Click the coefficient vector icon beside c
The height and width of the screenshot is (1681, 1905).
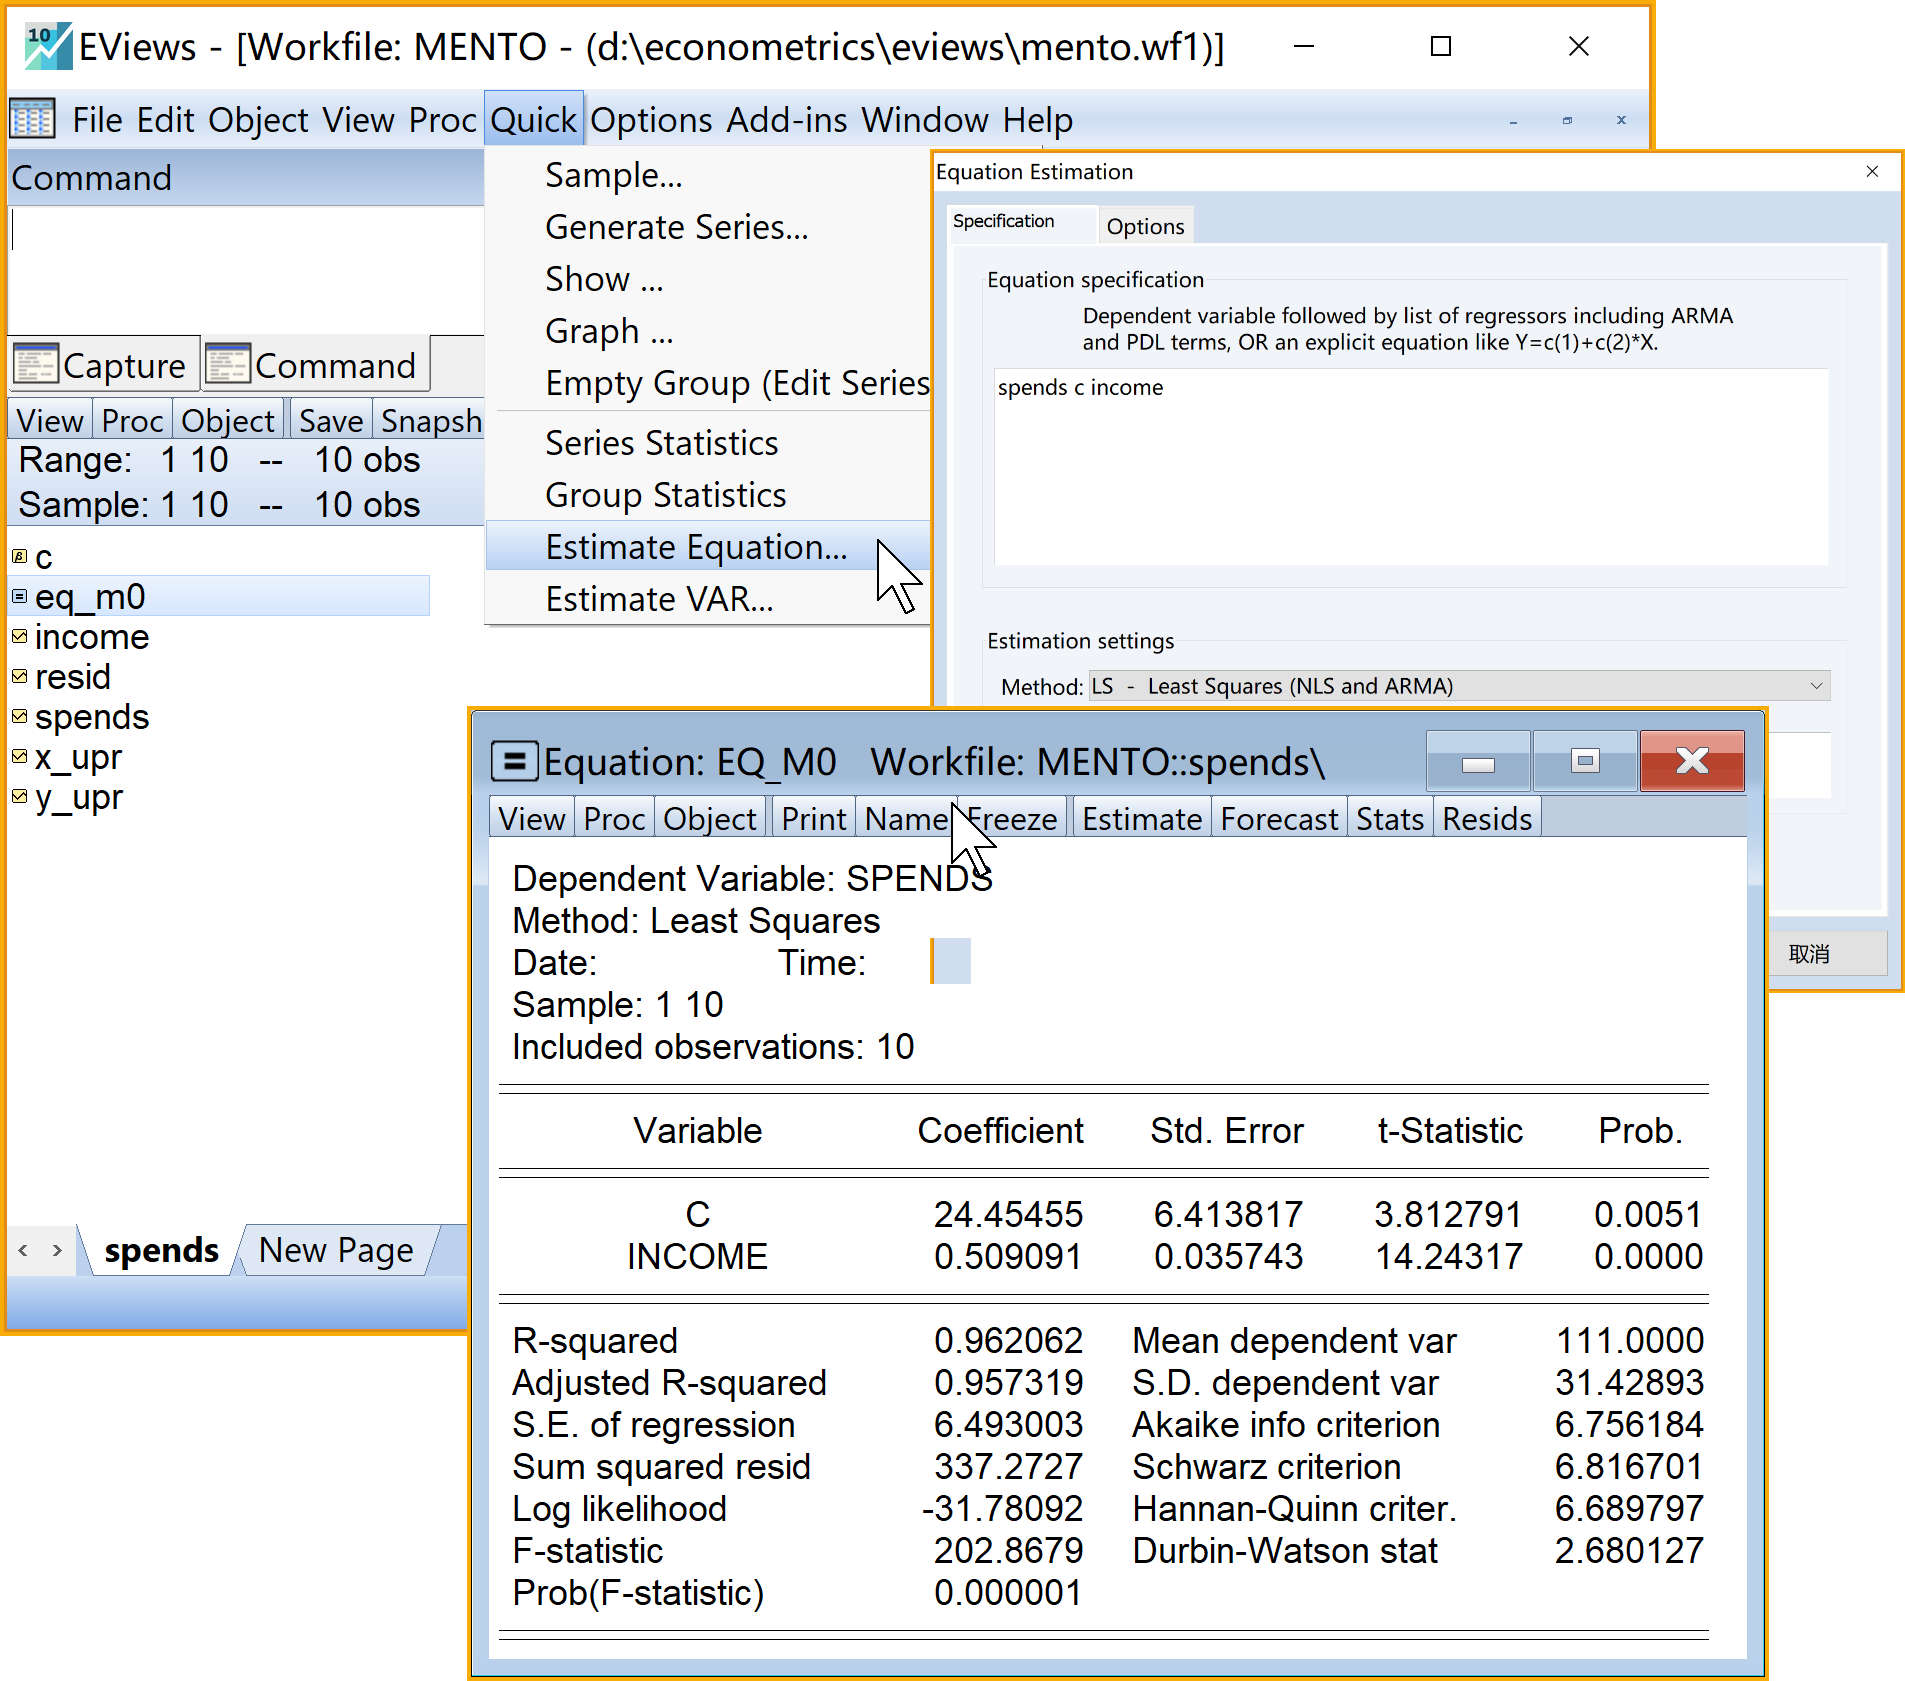[x=20, y=556]
